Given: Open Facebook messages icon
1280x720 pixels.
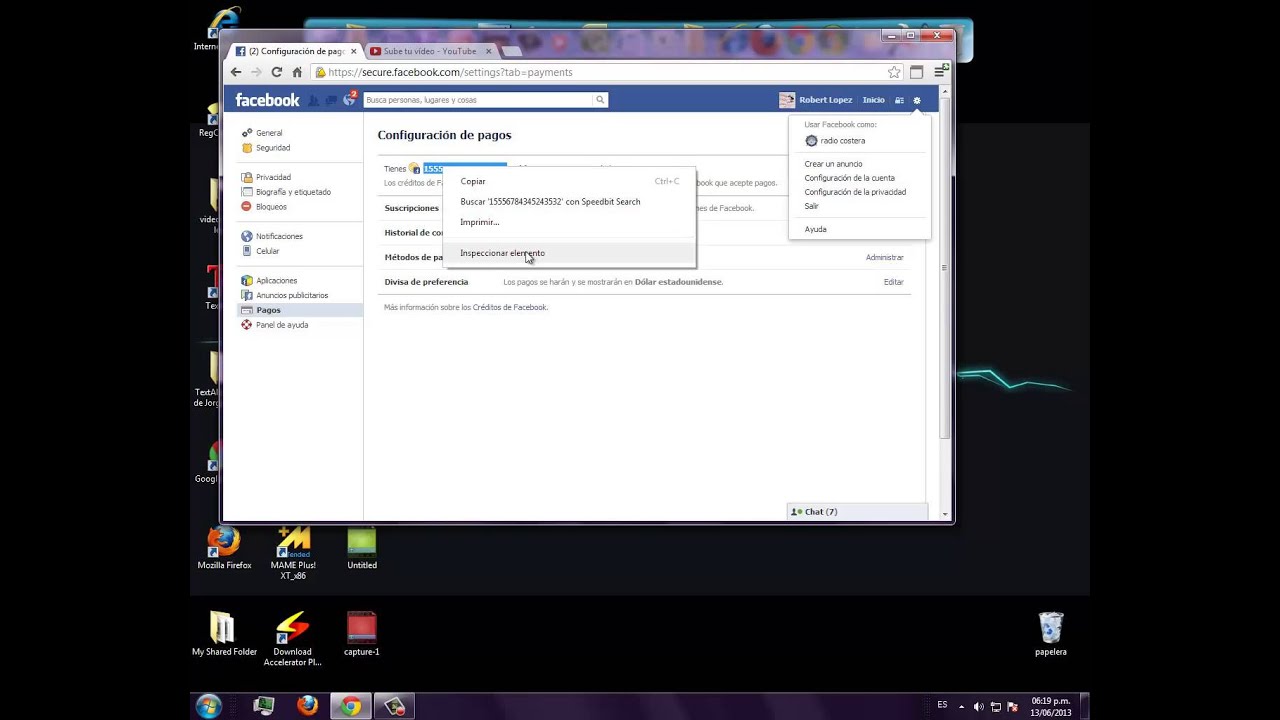Looking at the screenshot, I should (331, 100).
